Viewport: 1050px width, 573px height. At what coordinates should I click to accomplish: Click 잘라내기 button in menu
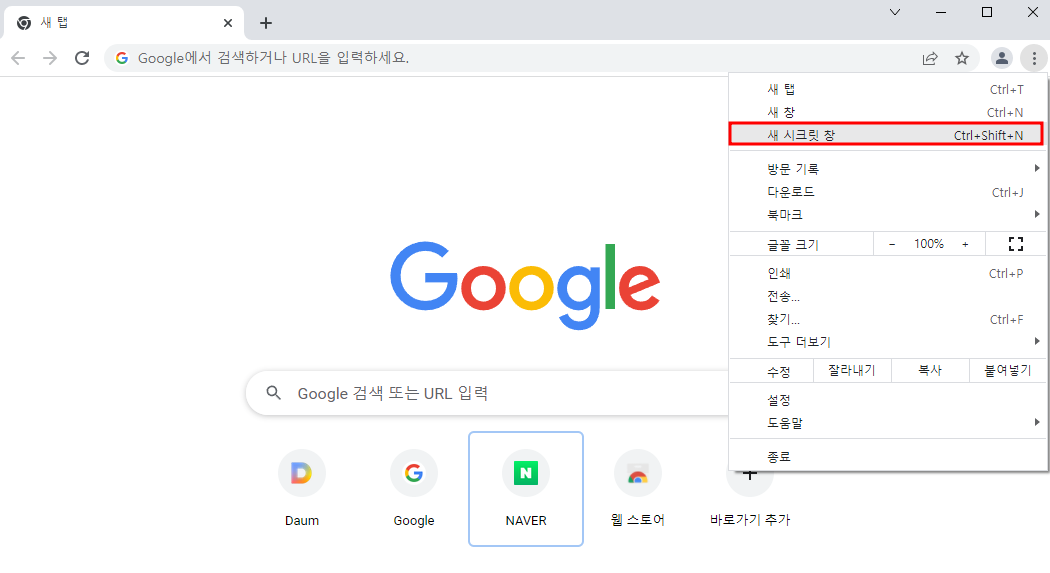point(852,370)
